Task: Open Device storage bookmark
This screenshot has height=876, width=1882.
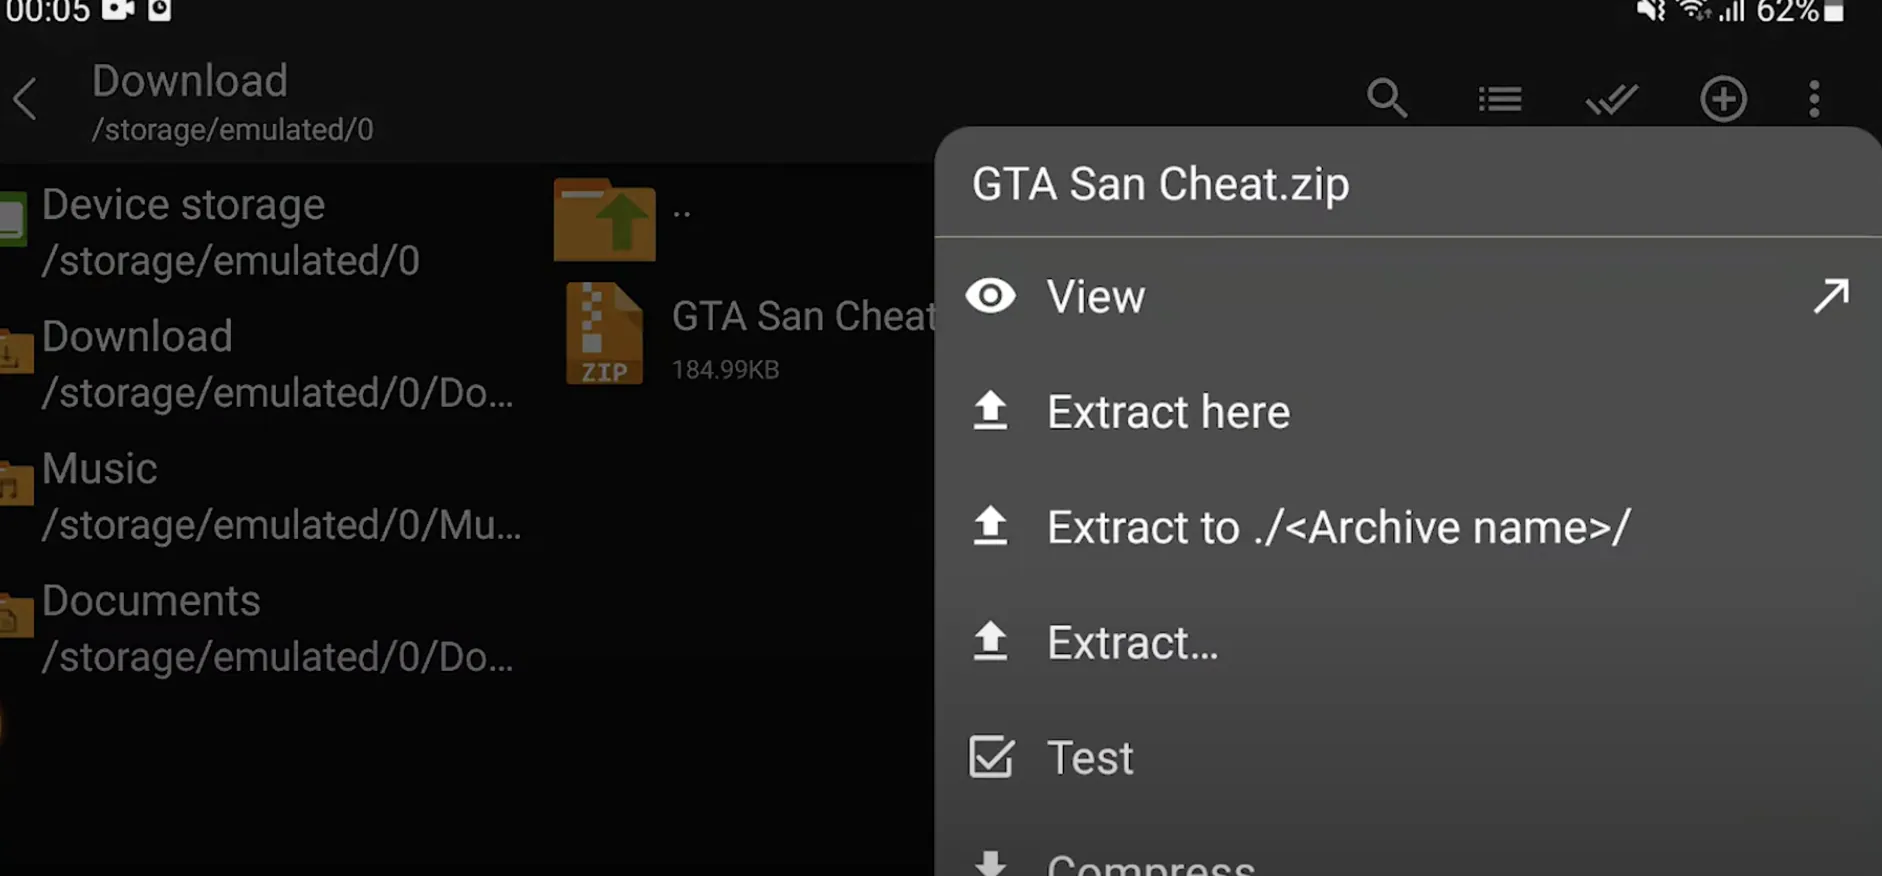Action: [265, 232]
